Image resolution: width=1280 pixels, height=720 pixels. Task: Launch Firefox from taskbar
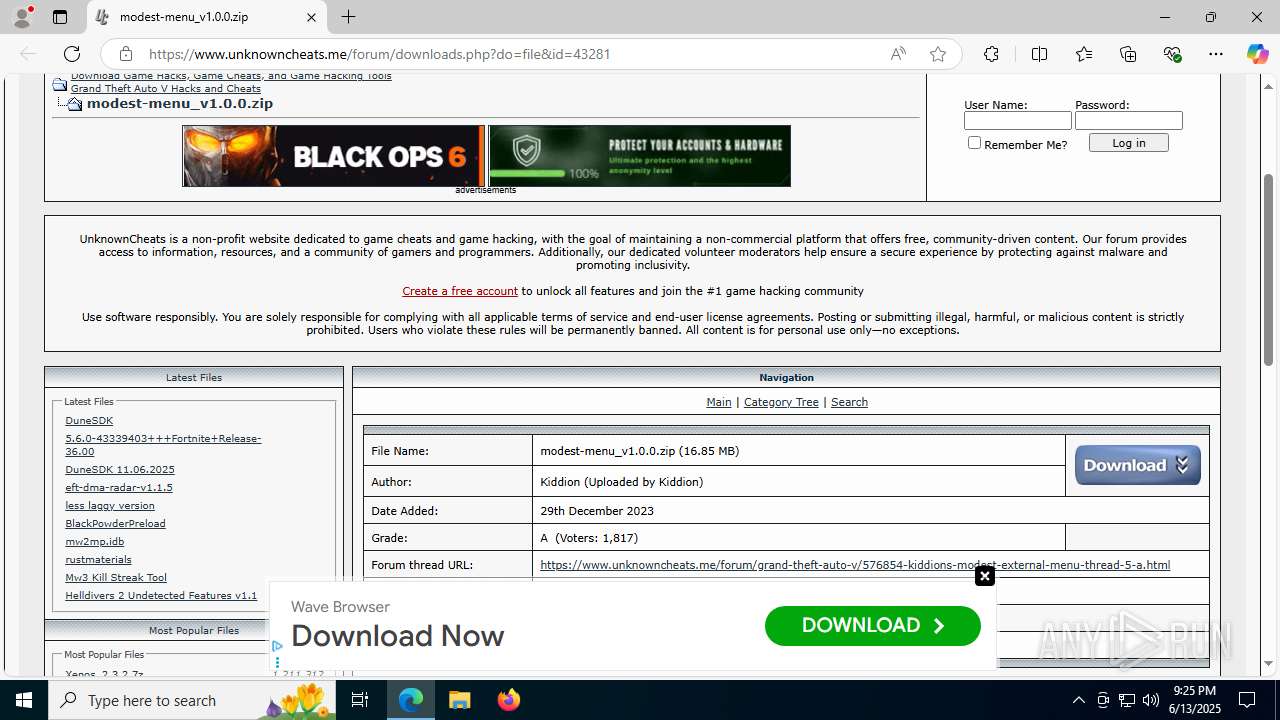508,700
